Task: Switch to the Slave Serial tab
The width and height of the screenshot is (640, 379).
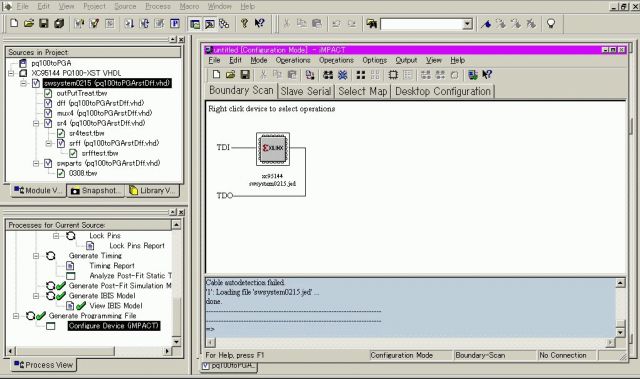Action: click(306, 91)
